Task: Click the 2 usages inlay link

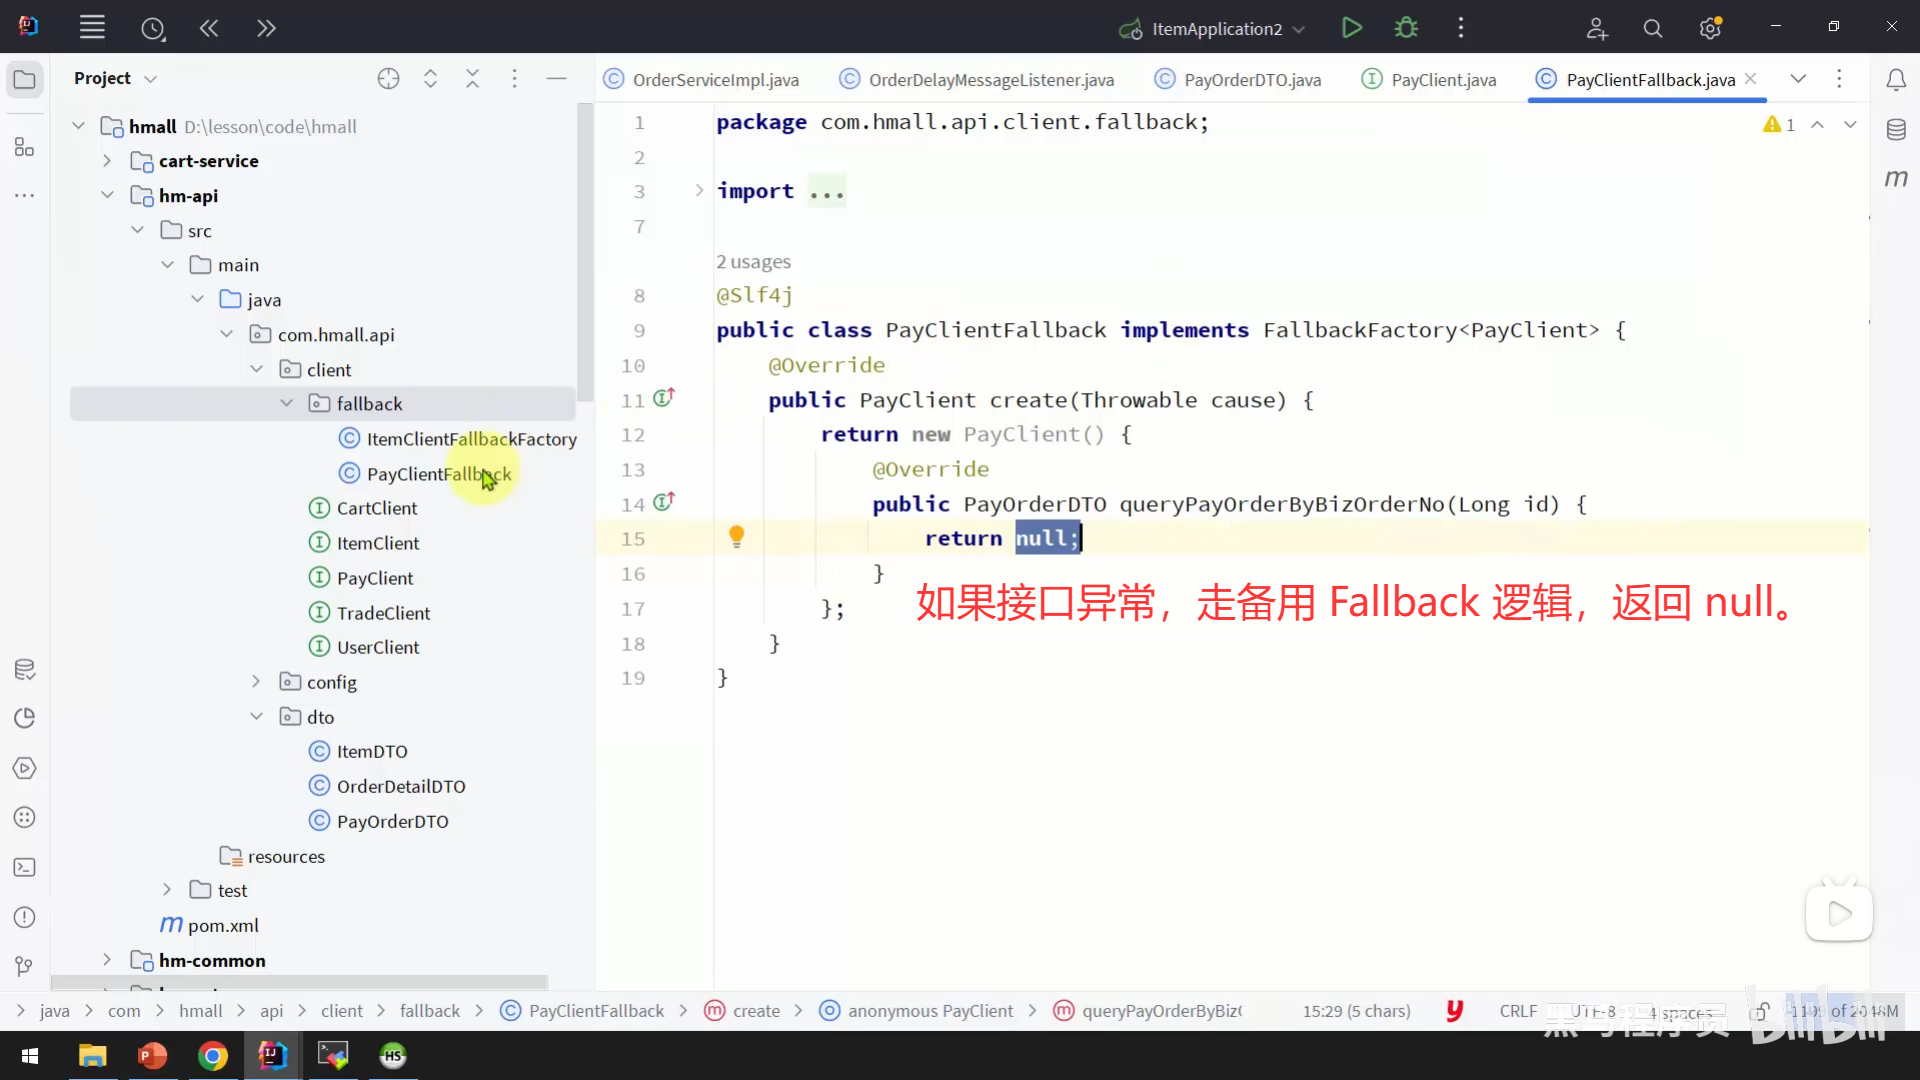Action: click(x=753, y=262)
